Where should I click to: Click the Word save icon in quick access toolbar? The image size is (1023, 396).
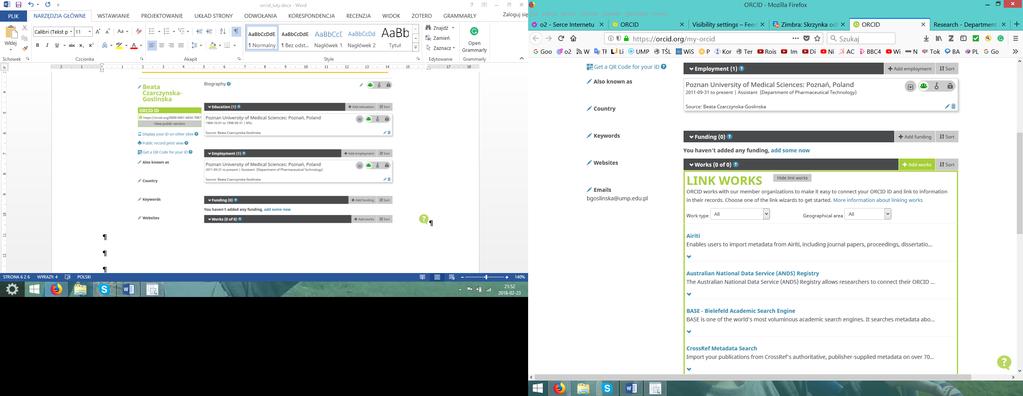coord(18,5)
